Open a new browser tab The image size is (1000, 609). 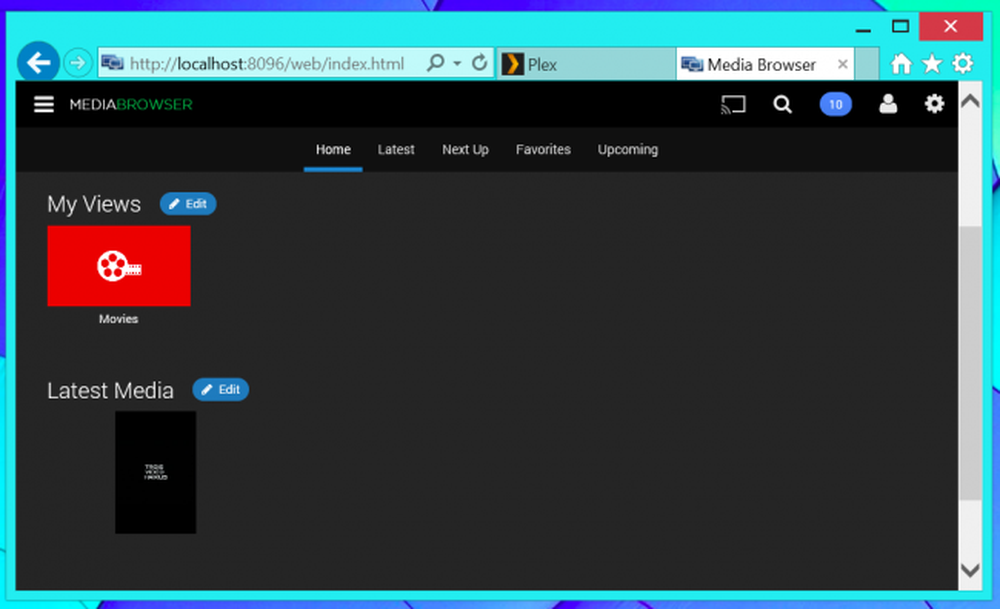(x=867, y=64)
